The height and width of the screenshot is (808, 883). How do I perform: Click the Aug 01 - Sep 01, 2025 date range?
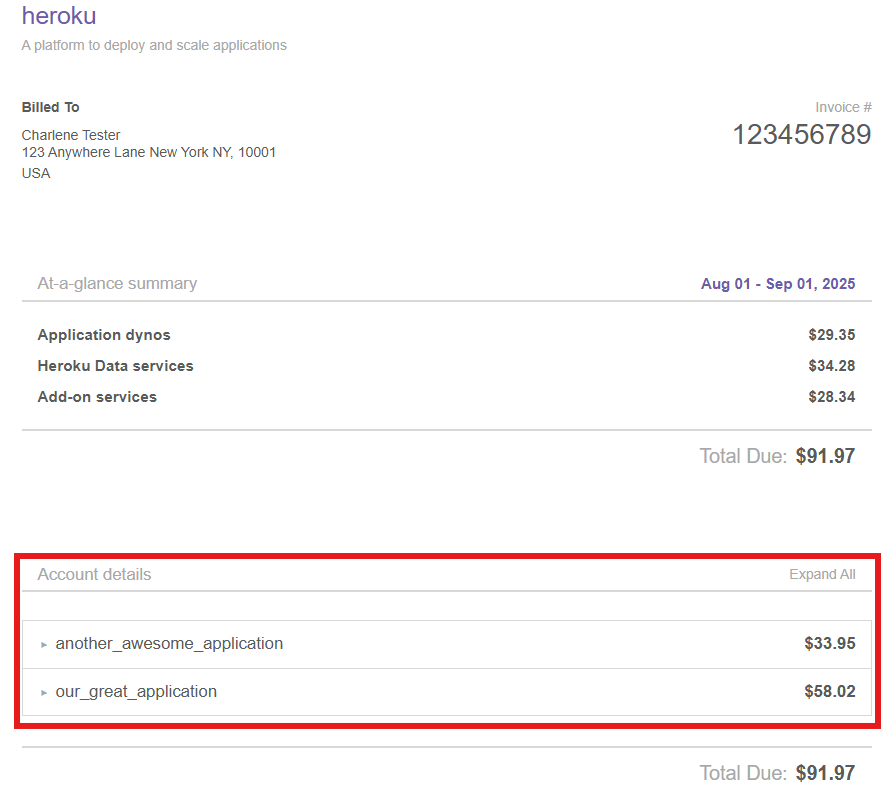(778, 284)
